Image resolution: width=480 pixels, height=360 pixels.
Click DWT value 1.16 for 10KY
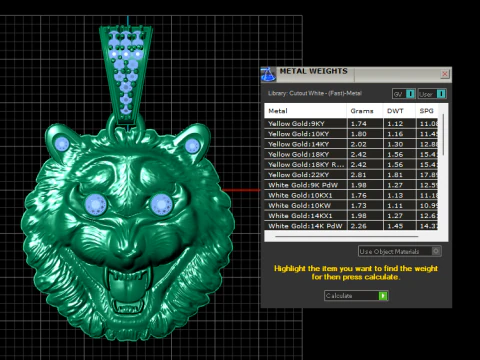click(x=395, y=134)
